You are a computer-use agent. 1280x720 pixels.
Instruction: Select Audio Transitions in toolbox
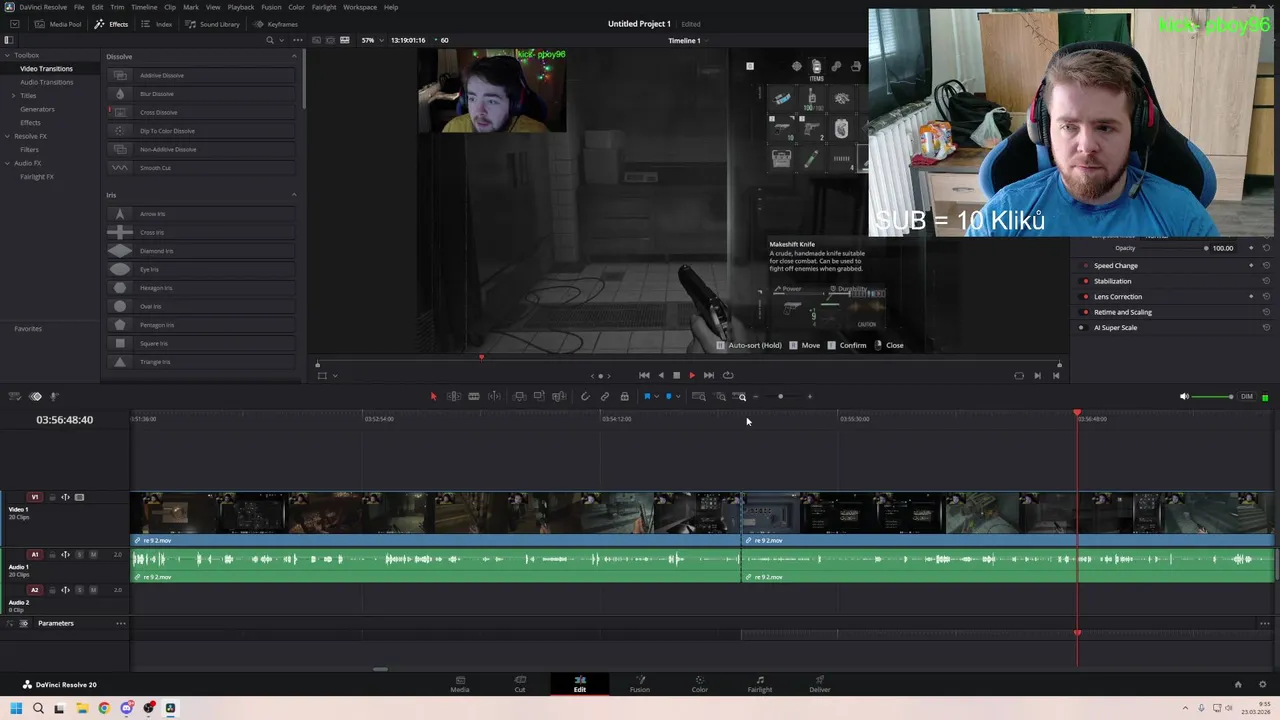(x=46, y=82)
